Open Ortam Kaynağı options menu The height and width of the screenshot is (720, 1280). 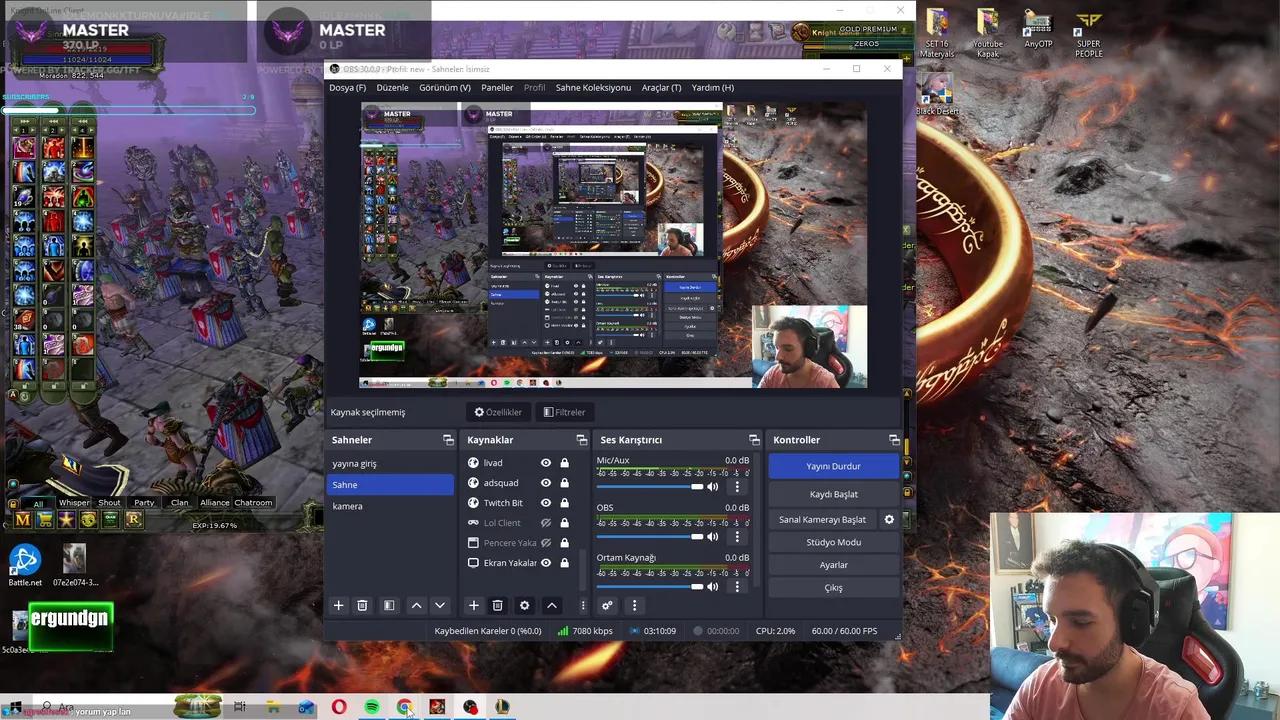click(x=737, y=586)
